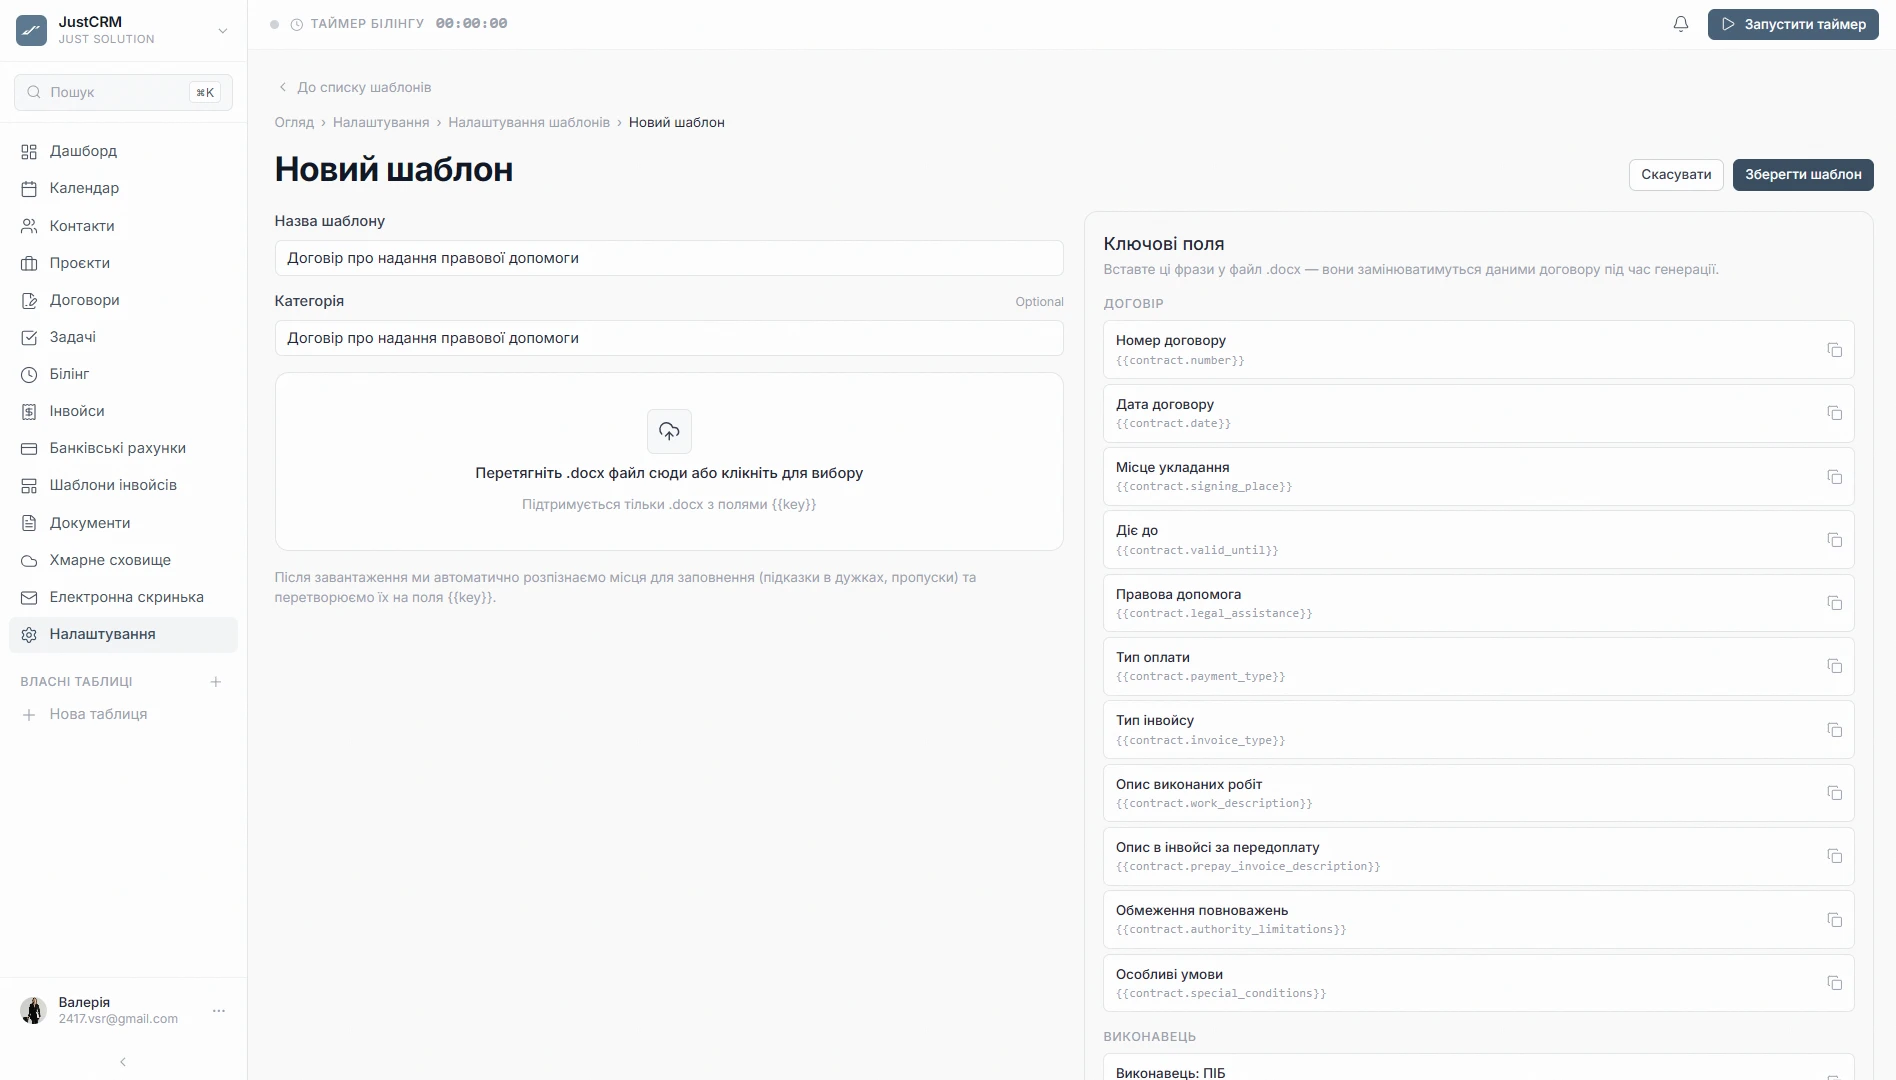1896x1080 pixels.
Task: Click the .docx file upload dropzone
Action: pos(669,461)
